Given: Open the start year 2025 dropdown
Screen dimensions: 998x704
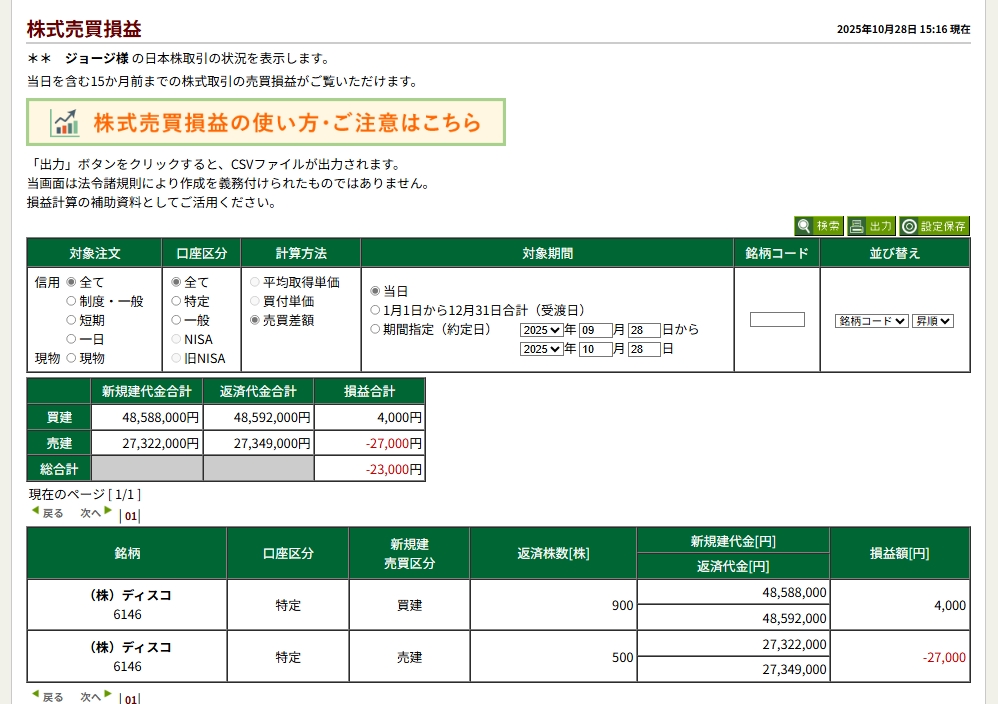Looking at the screenshot, I should (541, 330).
